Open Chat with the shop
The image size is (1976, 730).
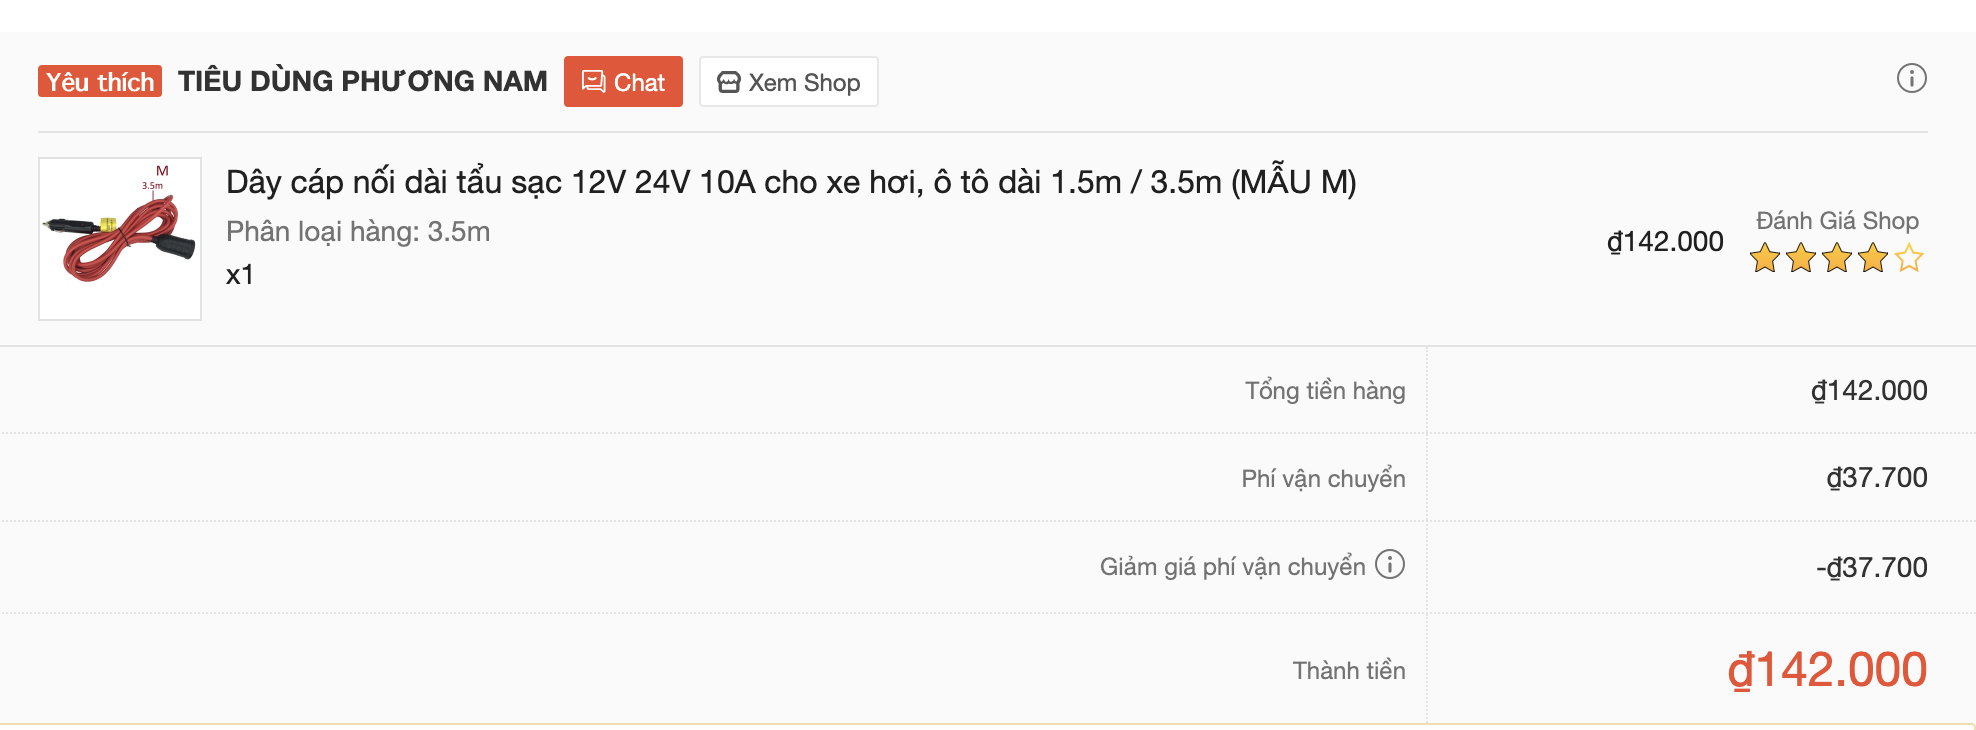623,82
